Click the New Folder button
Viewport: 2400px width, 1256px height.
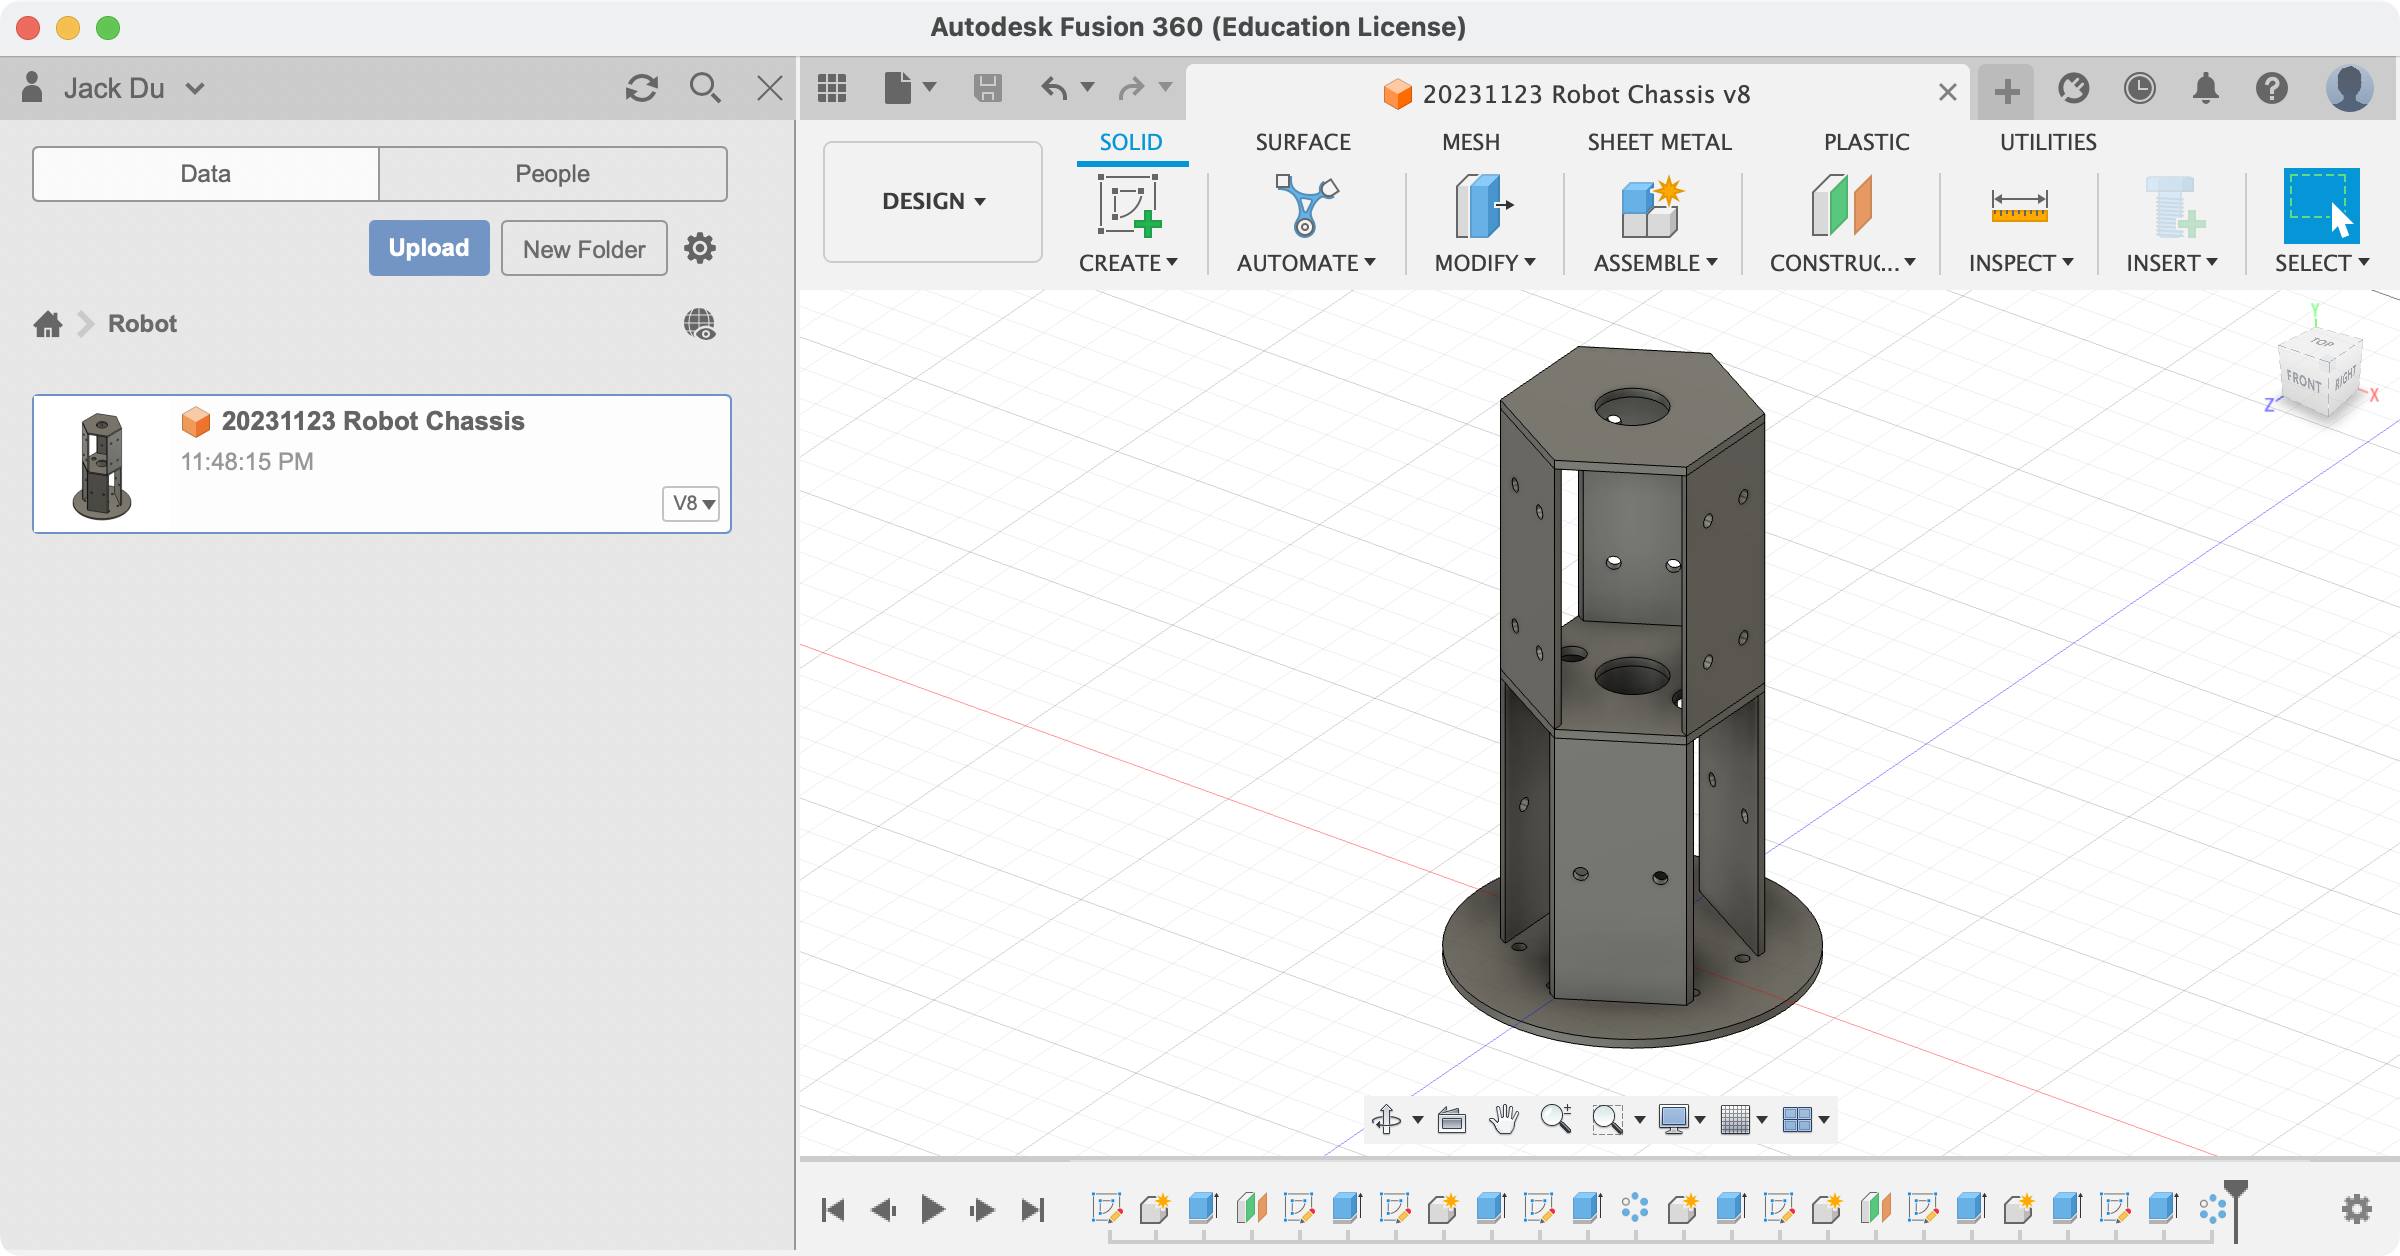click(584, 249)
